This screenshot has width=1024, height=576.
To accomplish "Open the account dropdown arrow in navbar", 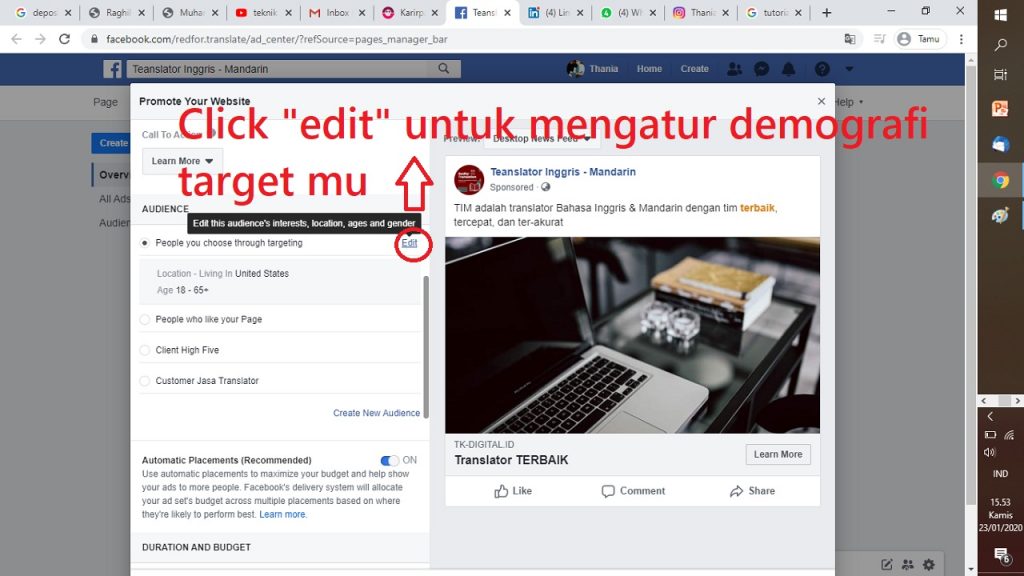I will coord(849,69).
